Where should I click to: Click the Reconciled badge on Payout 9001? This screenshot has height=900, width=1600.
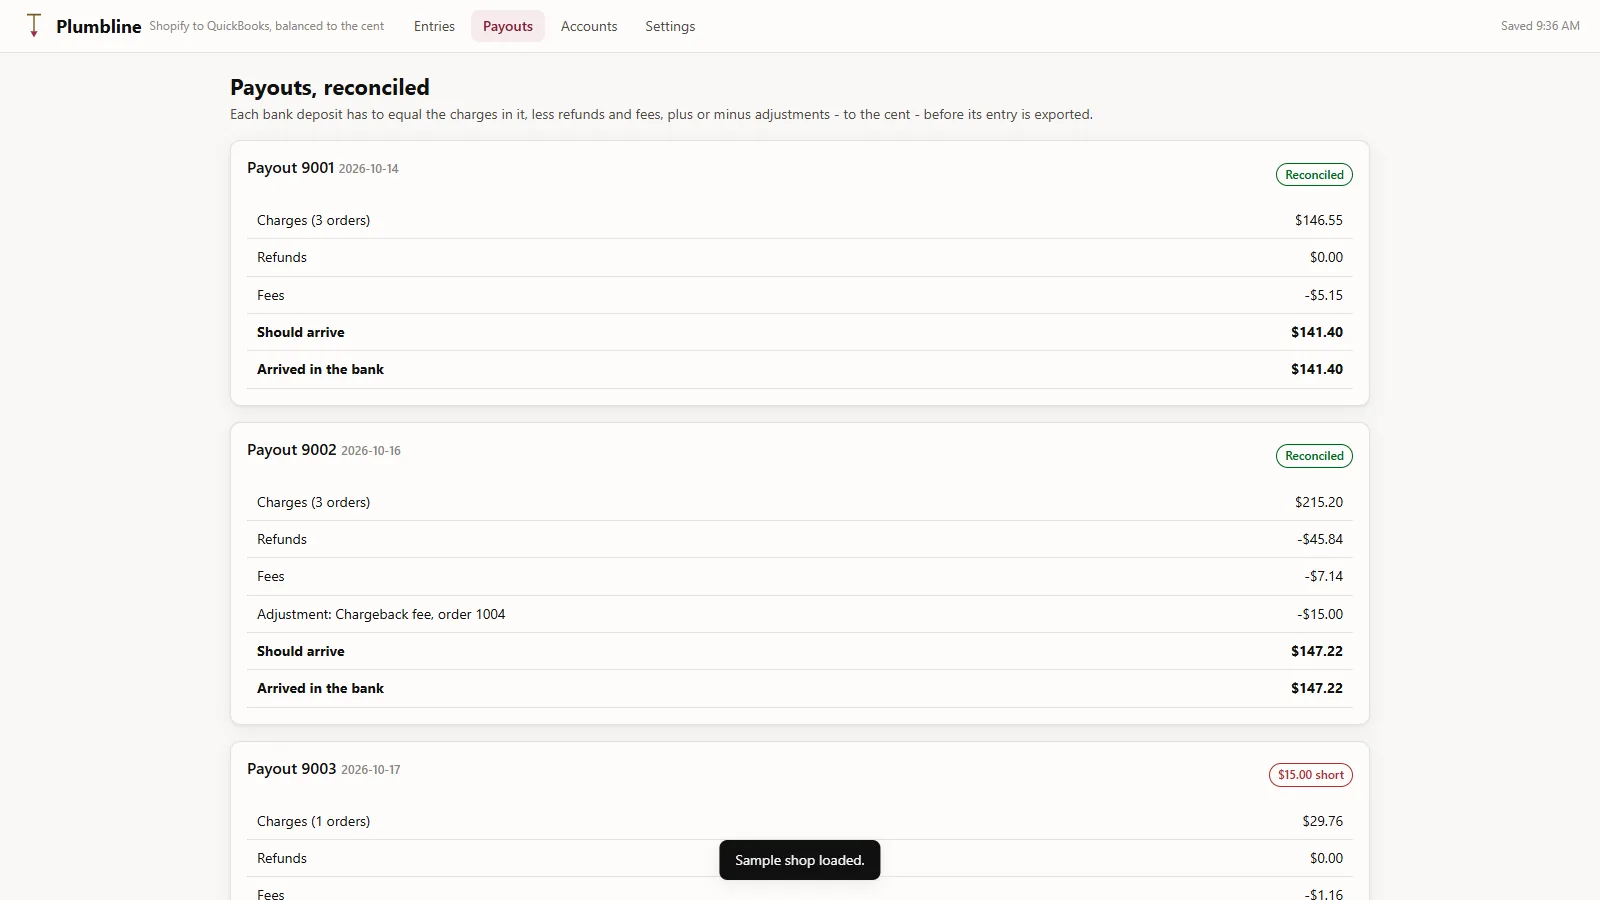[x=1314, y=175]
